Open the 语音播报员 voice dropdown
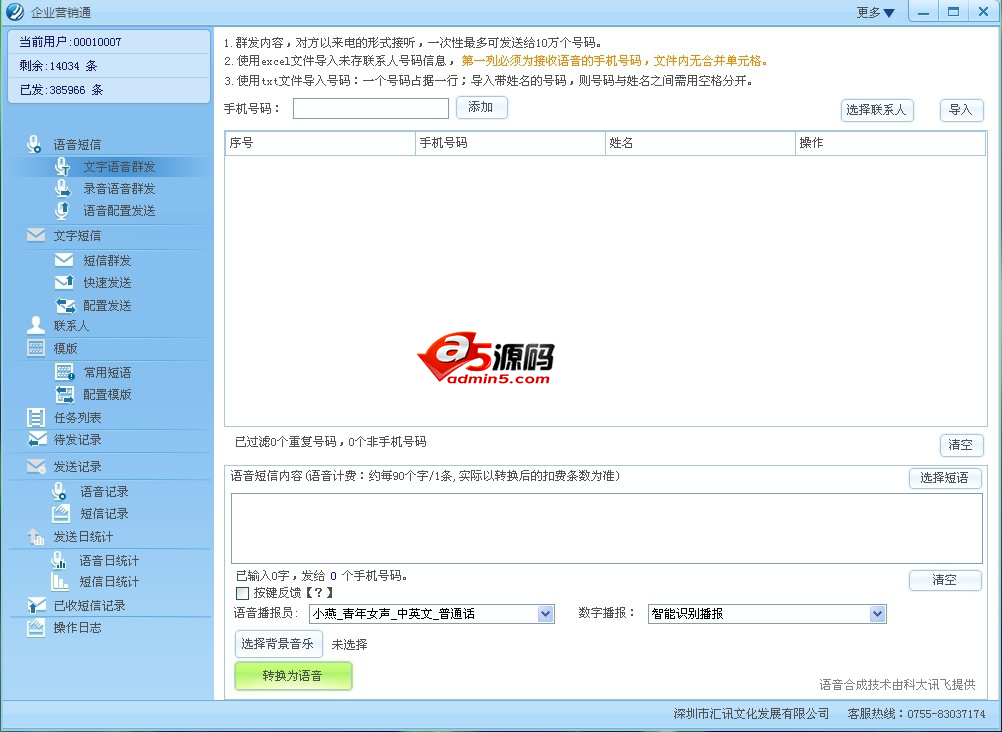The height and width of the screenshot is (732, 1002). click(x=545, y=614)
